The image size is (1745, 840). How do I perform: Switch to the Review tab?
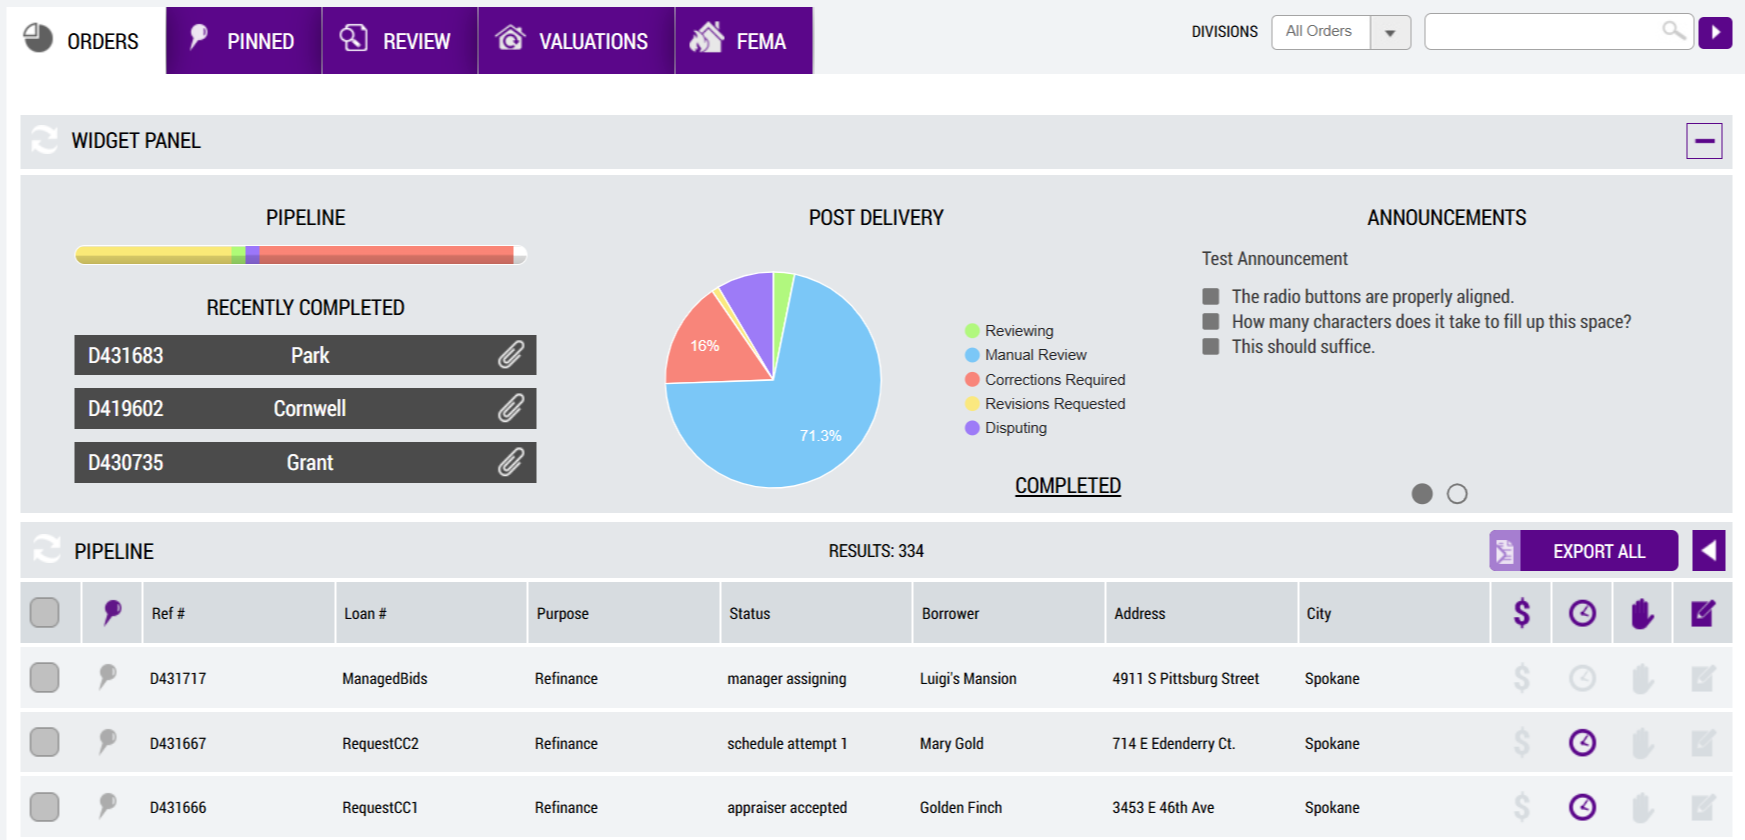click(x=400, y=41)
